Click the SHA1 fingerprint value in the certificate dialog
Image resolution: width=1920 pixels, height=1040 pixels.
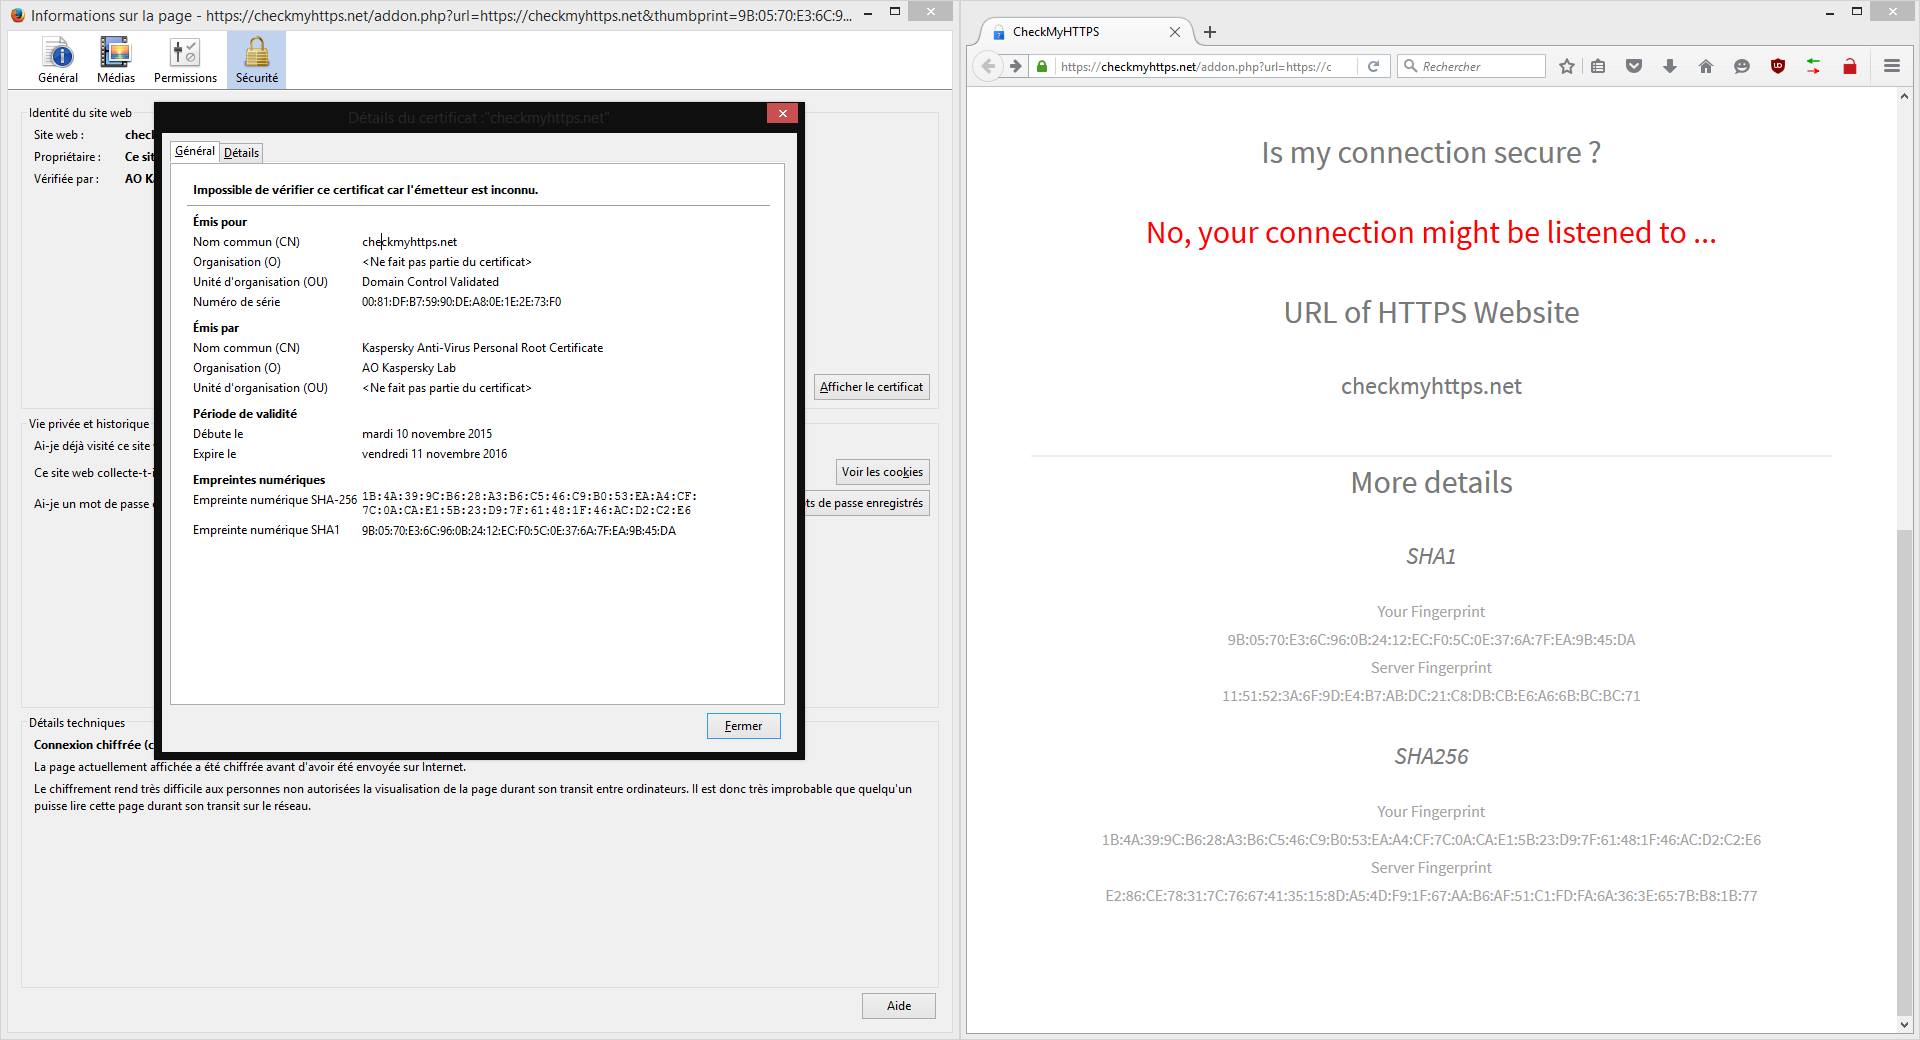coord(519,531)
